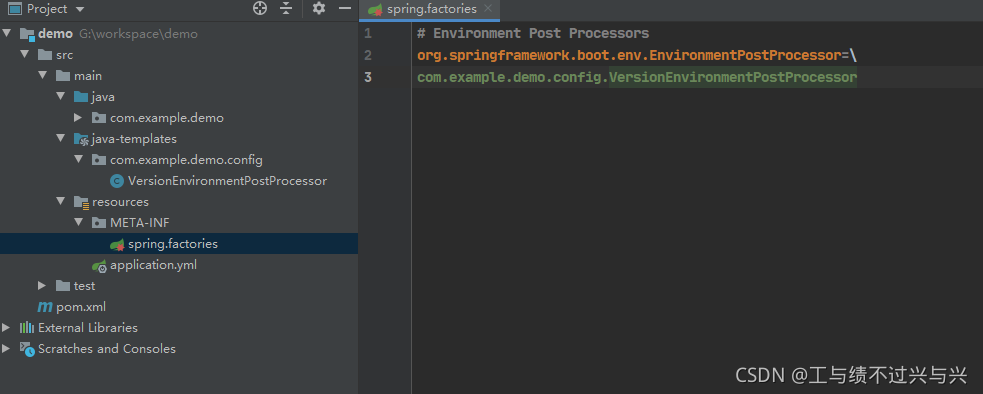Click 'Project' title text in tool window header
983x394 pixels.
click(47, 9)
